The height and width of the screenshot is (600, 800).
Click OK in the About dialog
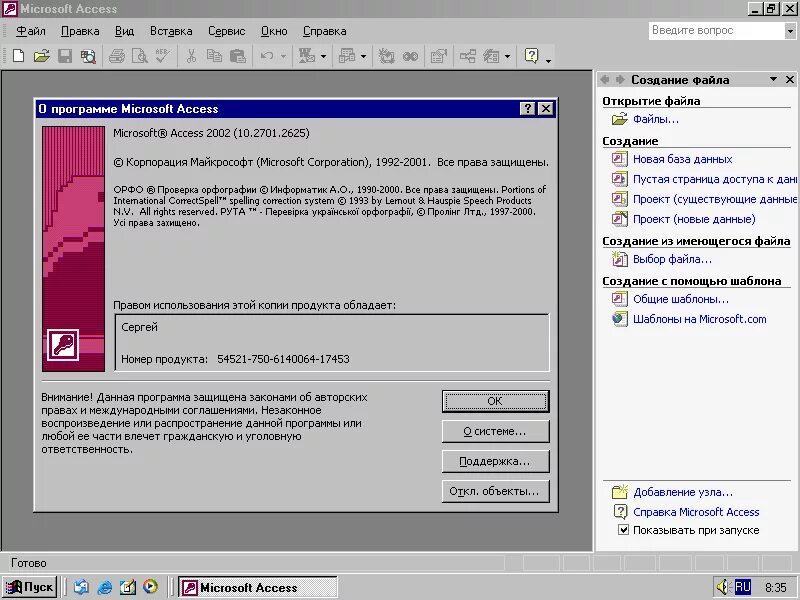(495, 401)
